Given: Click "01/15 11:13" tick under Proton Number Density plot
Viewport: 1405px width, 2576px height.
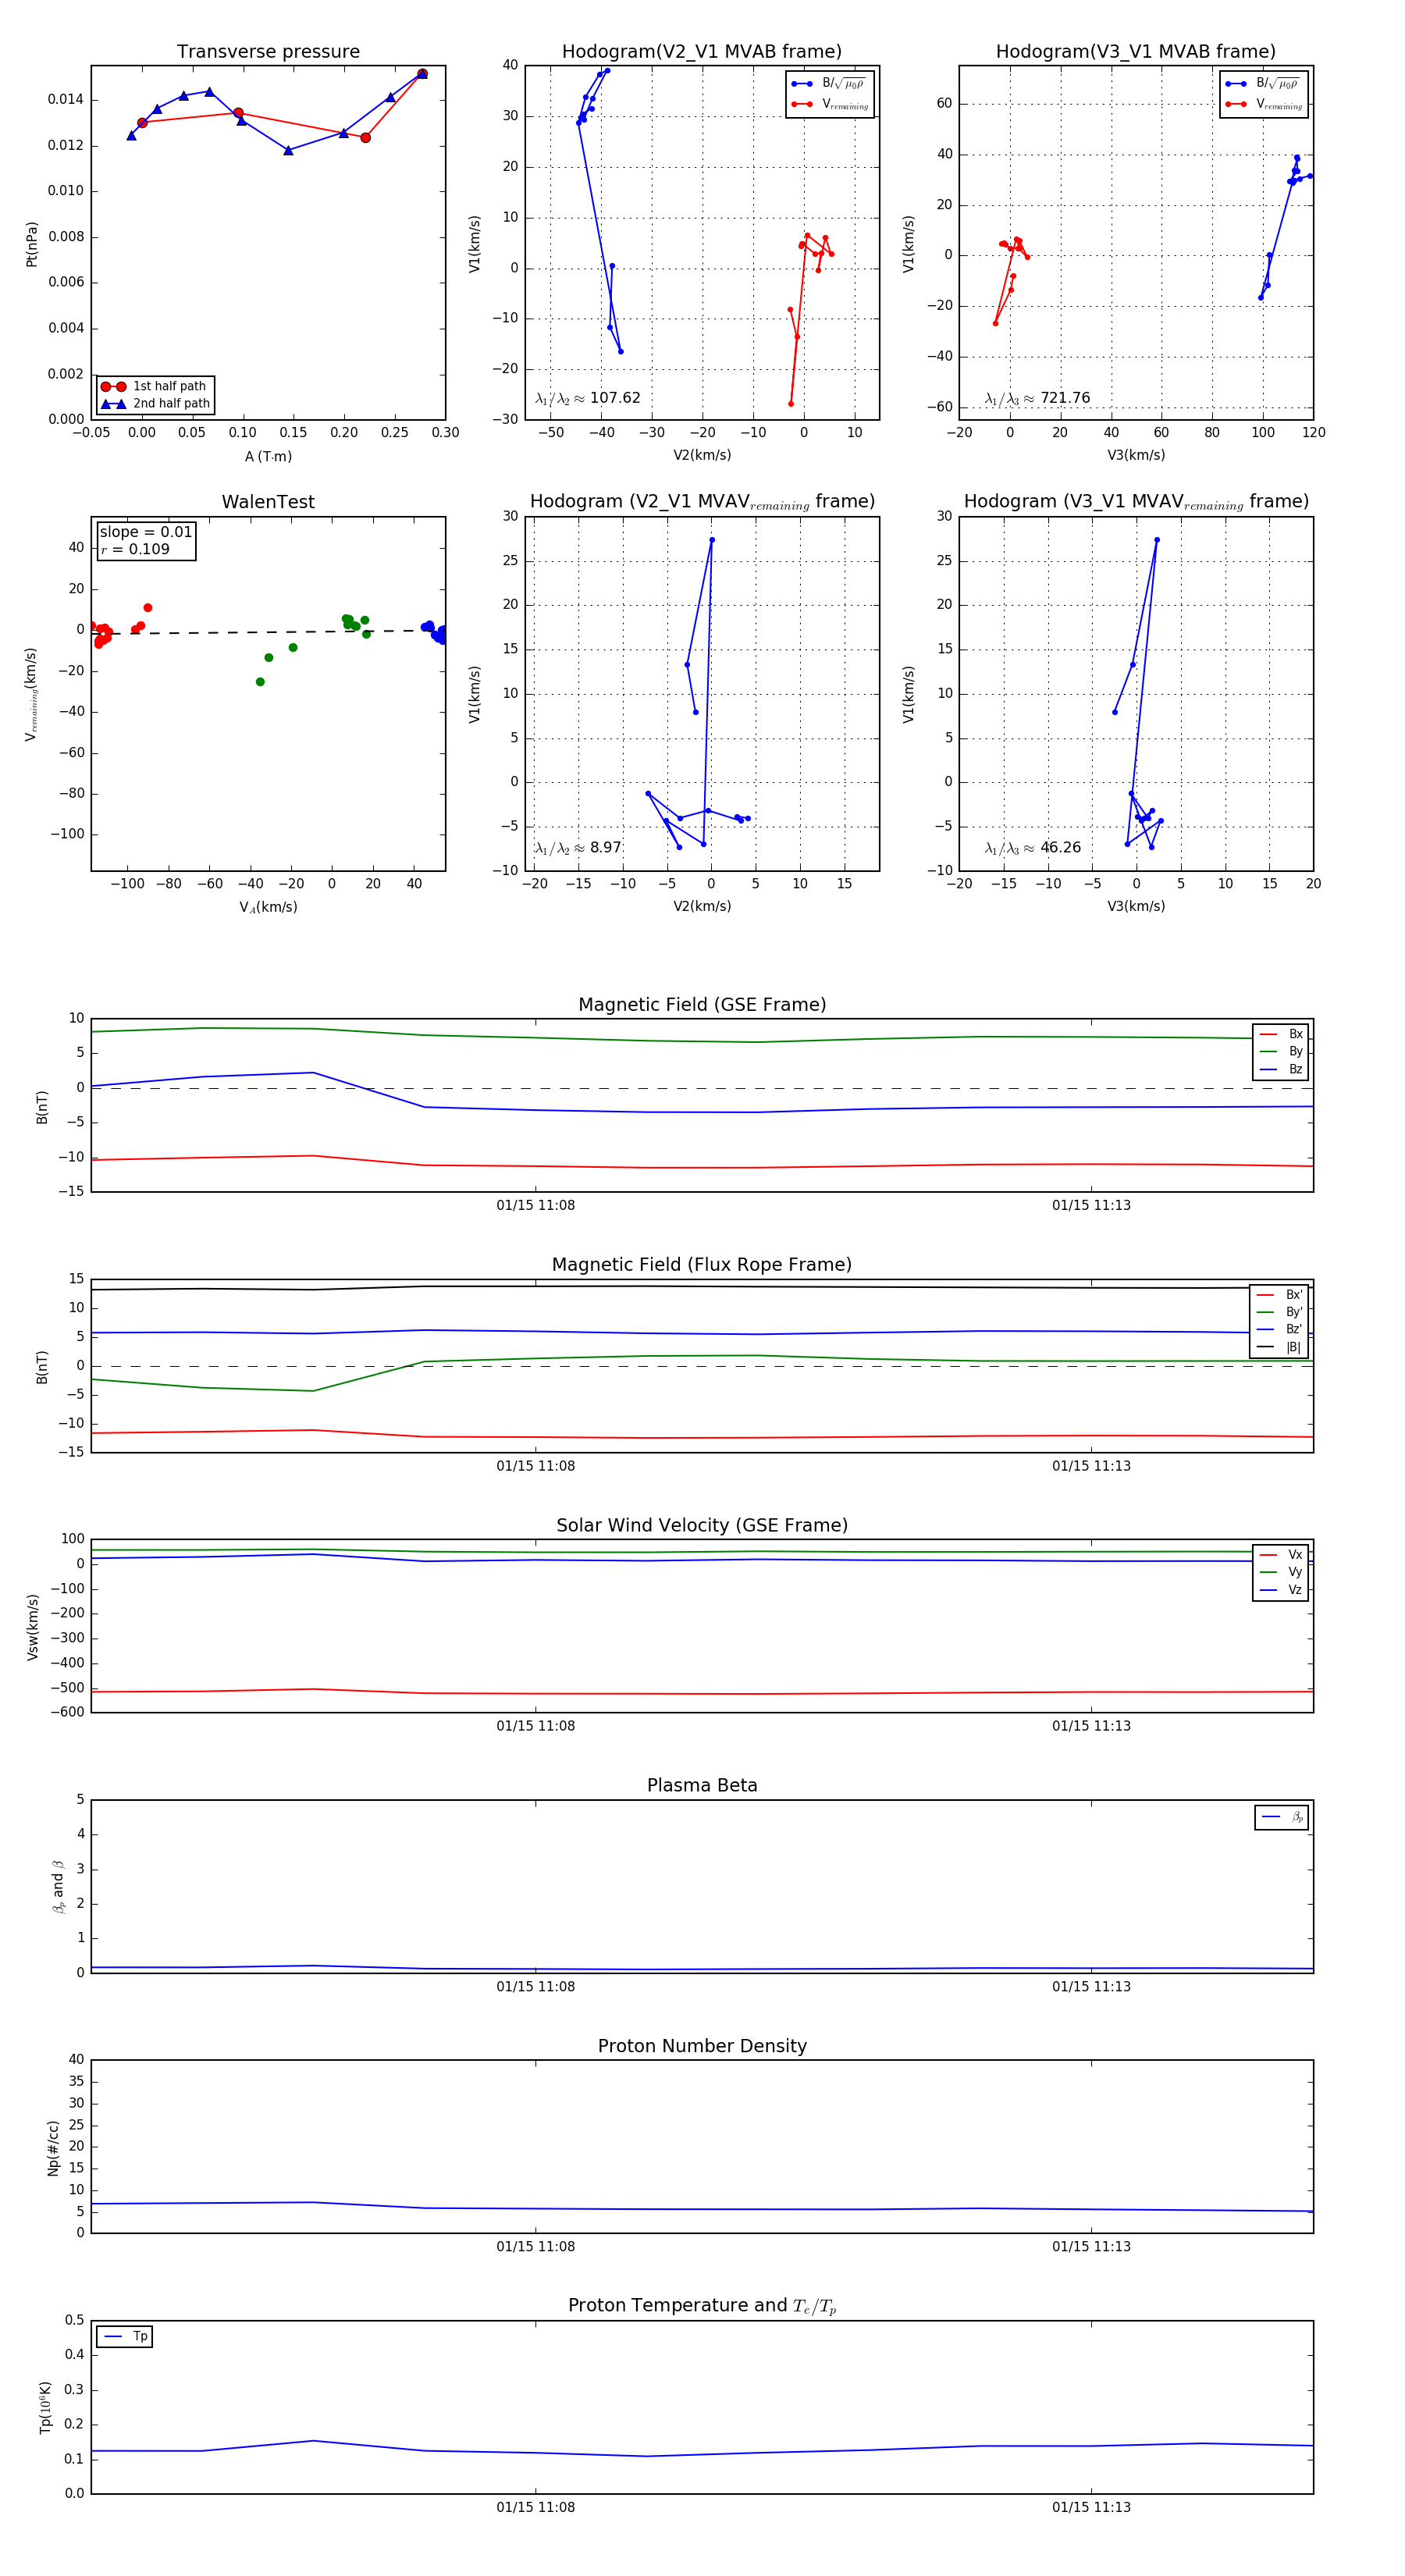Looking at the screenshot, I should pos(1091,2247).
